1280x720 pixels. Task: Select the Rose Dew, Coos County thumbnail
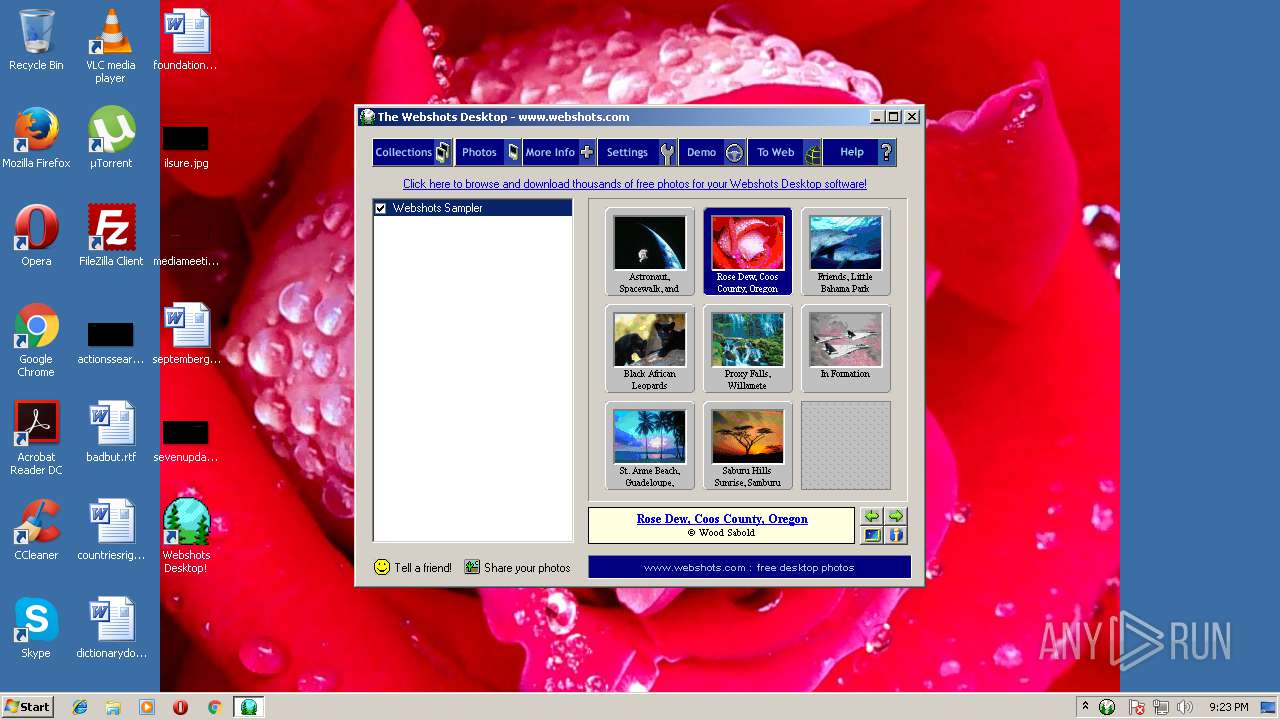747,251
